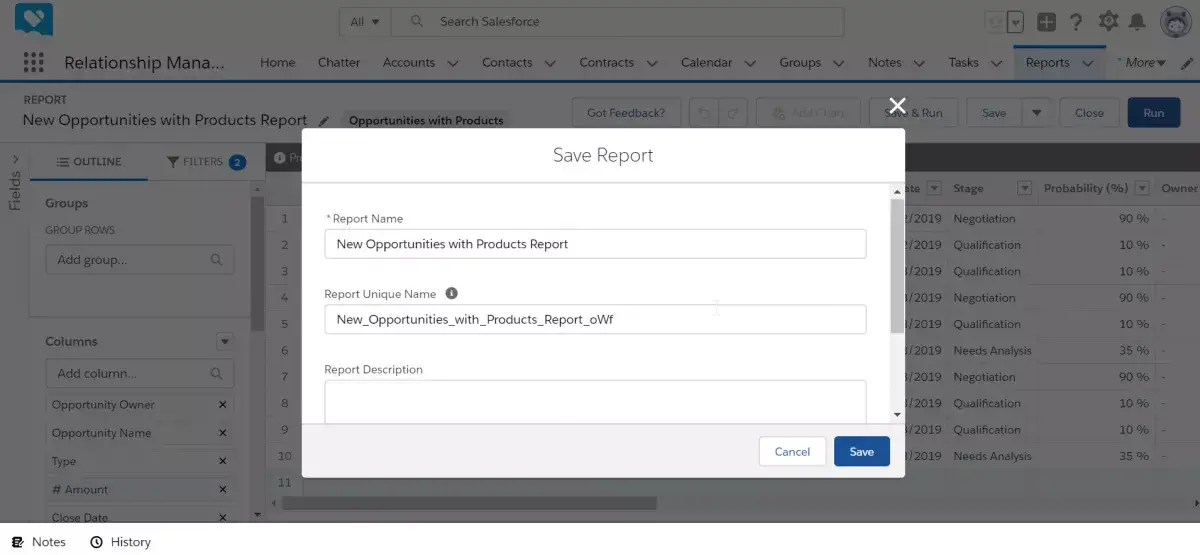The width and height of the screenshot is (1200, 555).
Task: Open the Columns section options dropdown
Action: 225,342
